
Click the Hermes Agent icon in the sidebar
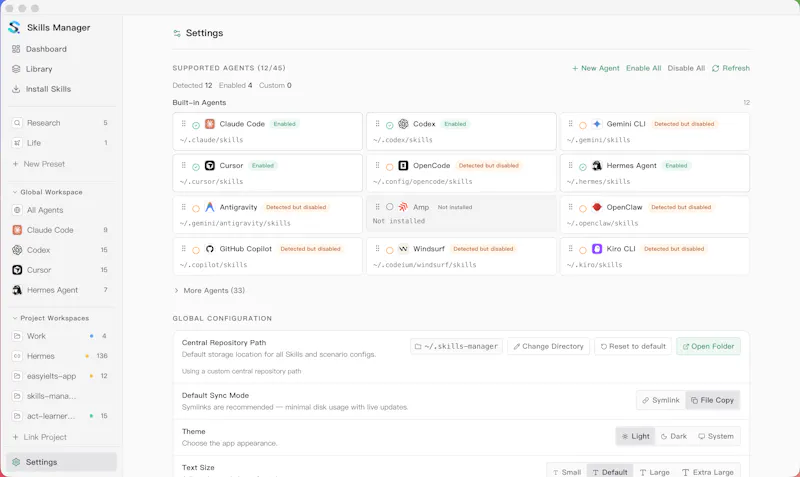click(17, 290)
